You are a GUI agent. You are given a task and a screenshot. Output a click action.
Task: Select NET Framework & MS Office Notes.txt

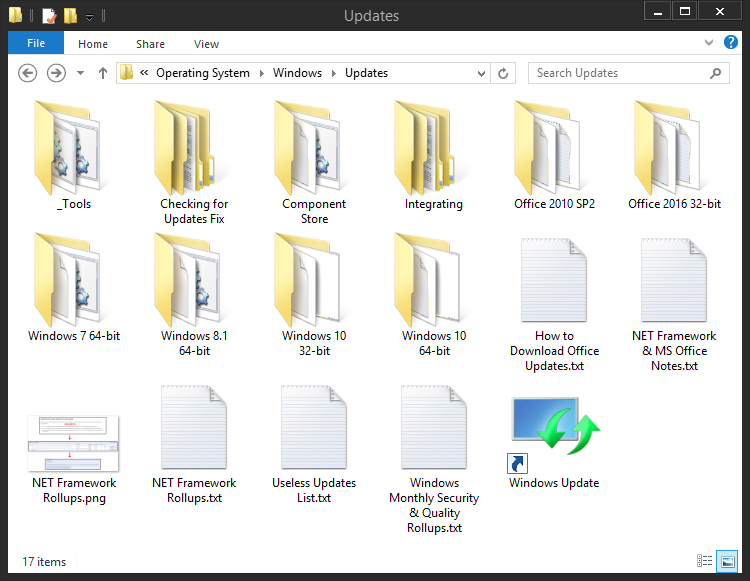tap(674, 305)
